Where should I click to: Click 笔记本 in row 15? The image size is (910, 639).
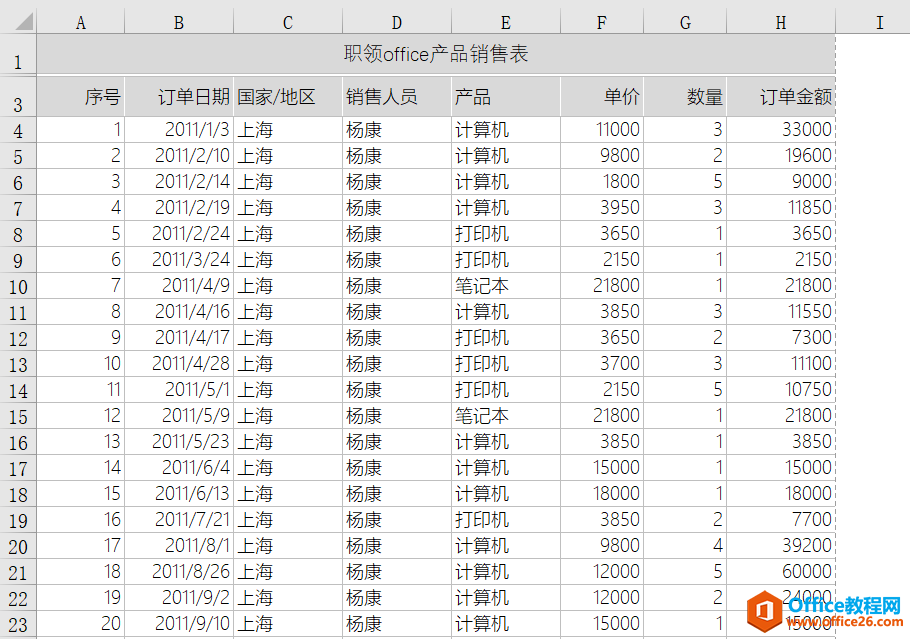point(506,416)
